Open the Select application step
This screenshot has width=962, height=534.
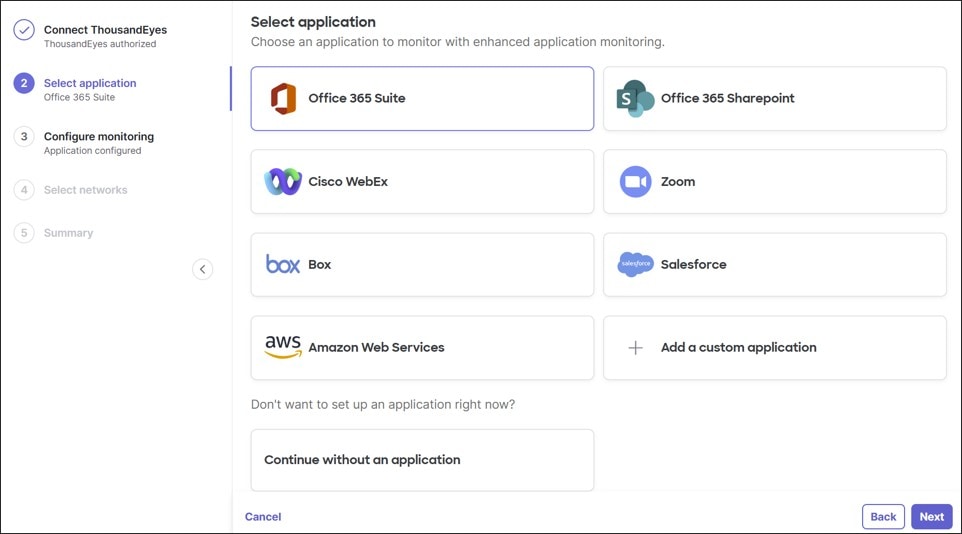click(90, 83)
